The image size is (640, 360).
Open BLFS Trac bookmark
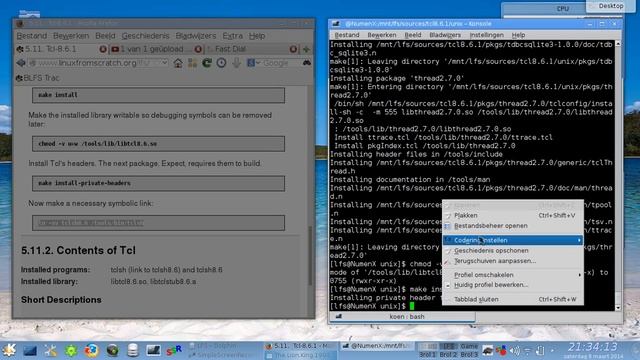pyautogui.click(x=38, y=78)
